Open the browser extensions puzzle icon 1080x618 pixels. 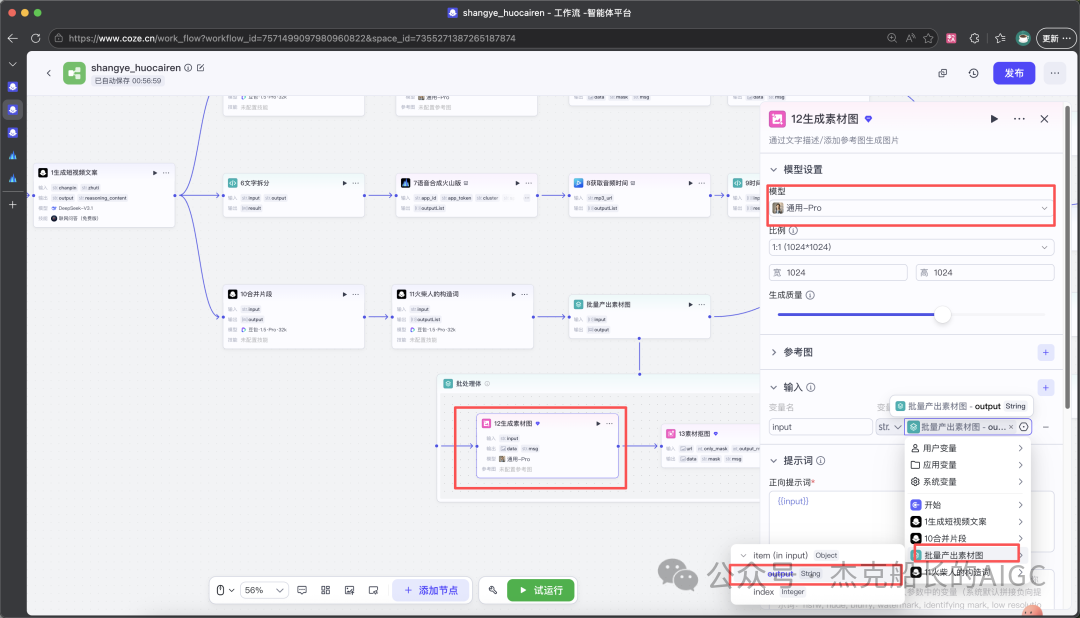975,38
